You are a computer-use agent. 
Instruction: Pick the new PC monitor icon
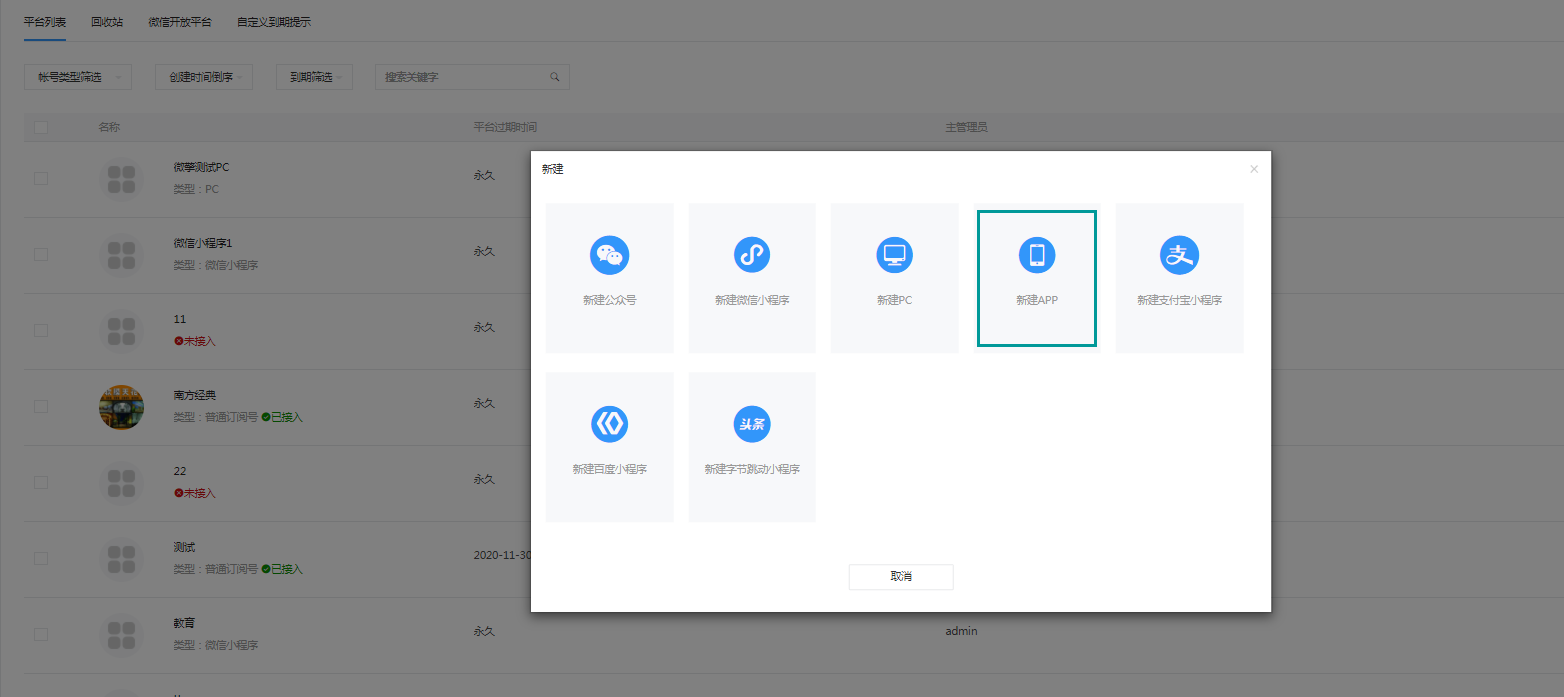[x=894, y=256]
